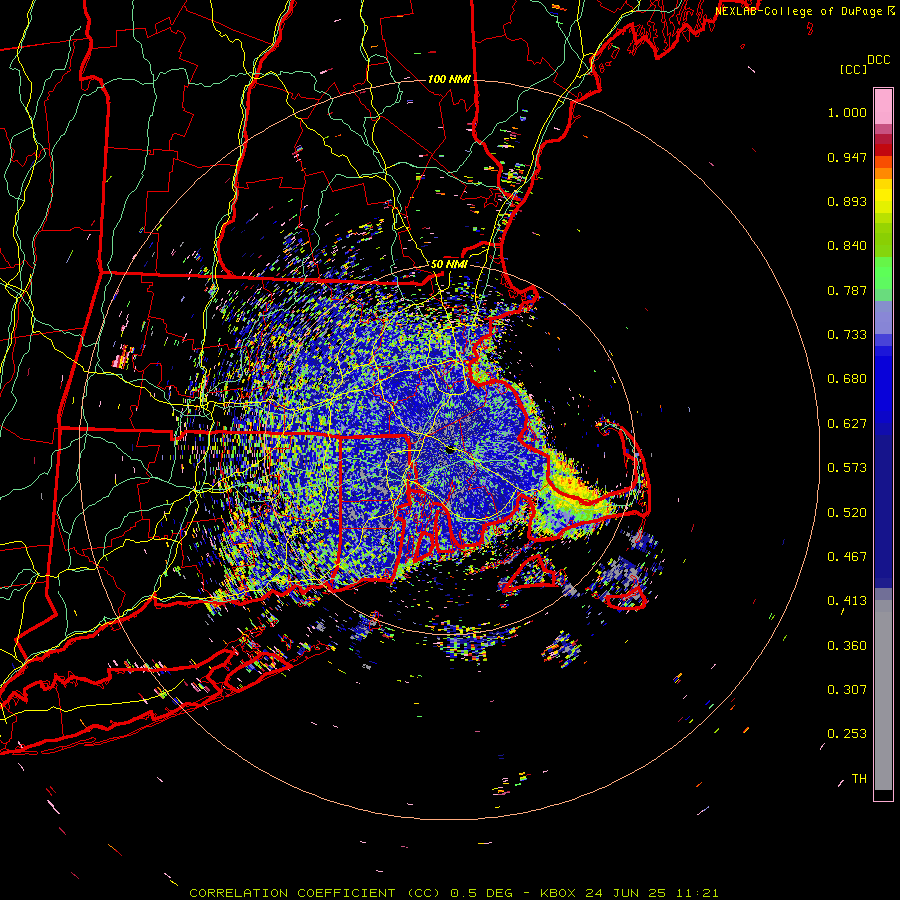This screenshot has height=900, width=900.
Task: Click the 0.840 scale value
Action: [x=847, y=246]
